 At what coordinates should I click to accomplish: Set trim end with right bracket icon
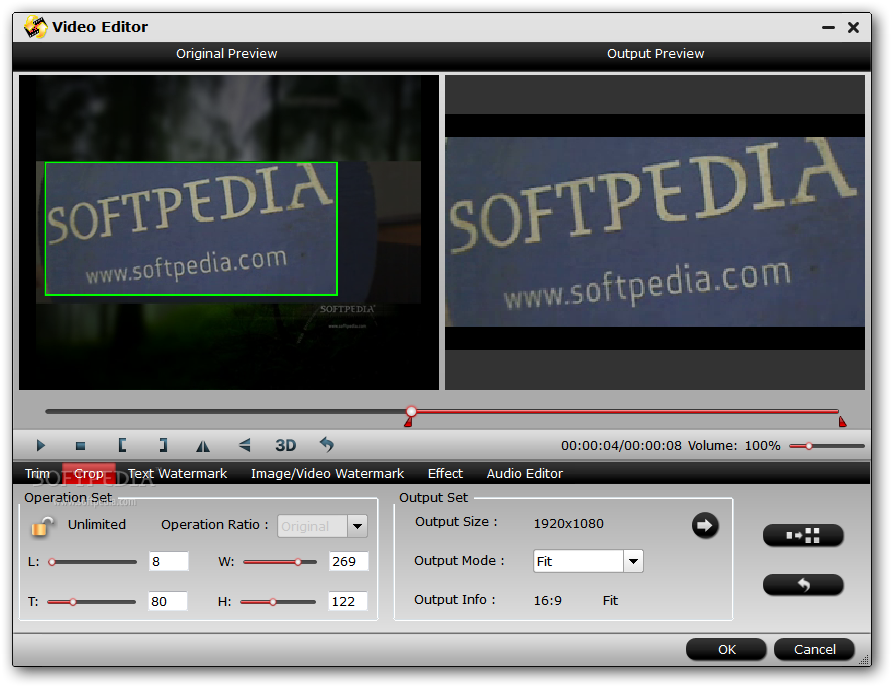click(x=163, y=445)
